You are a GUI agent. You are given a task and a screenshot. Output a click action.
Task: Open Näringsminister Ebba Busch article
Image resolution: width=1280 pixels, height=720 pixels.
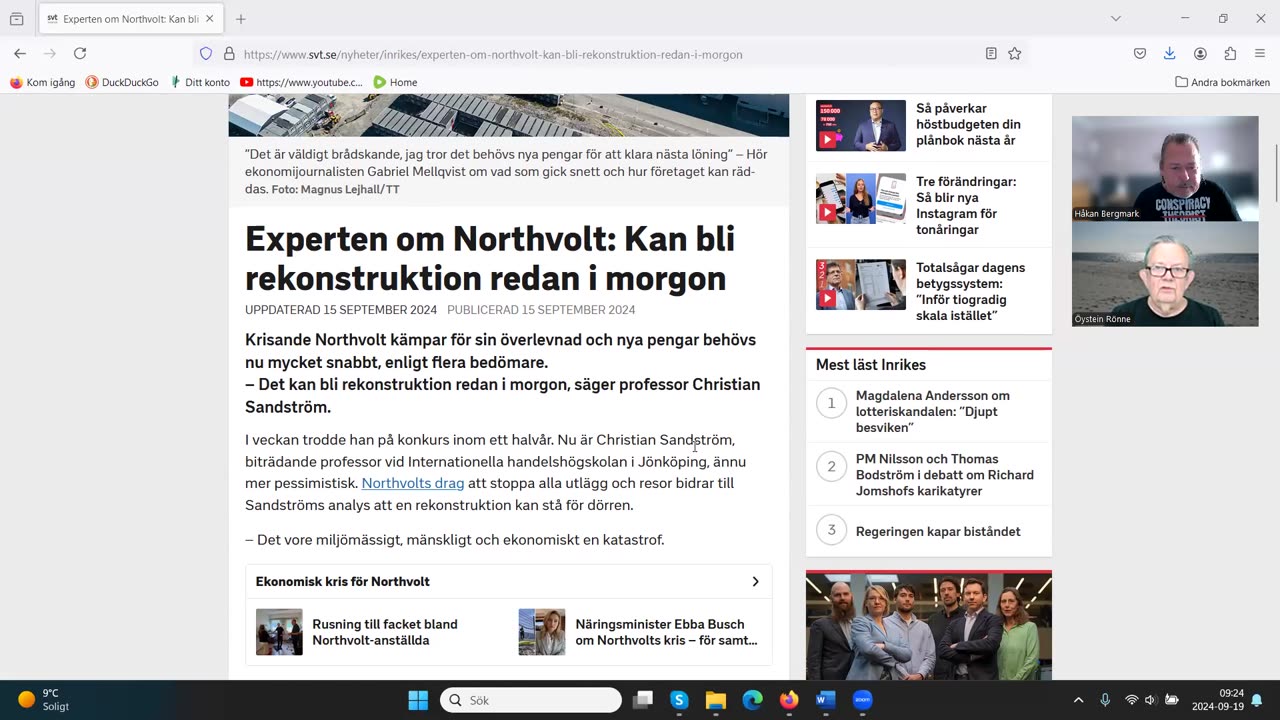(x=666, y=632)
